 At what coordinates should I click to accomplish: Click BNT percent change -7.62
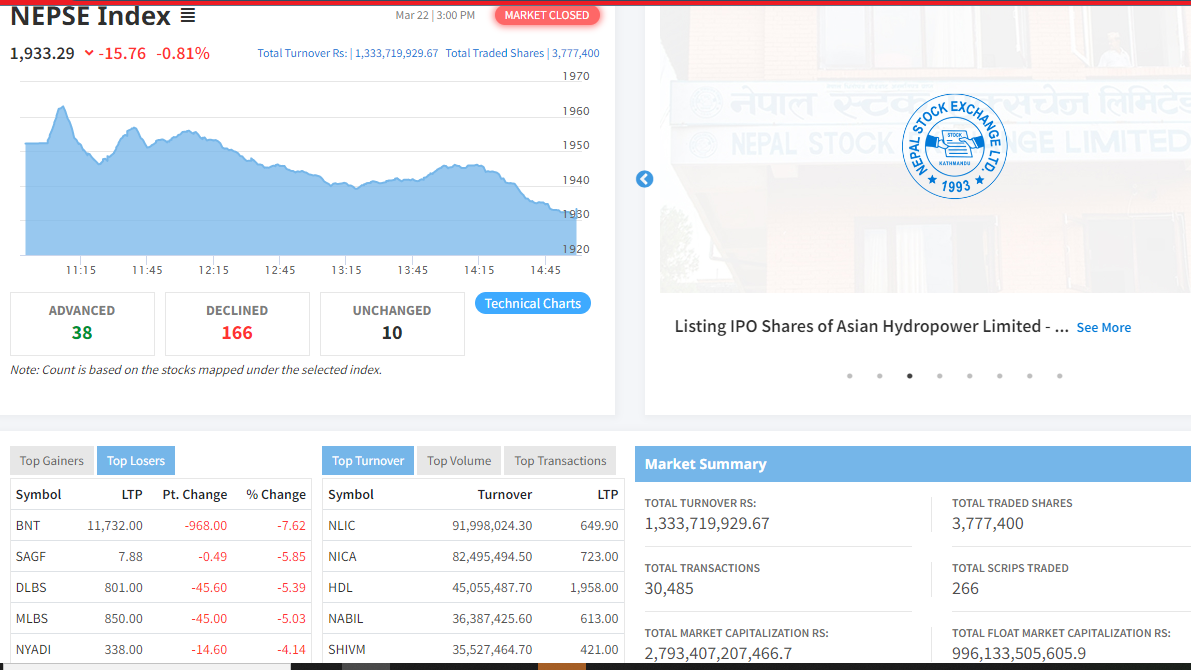point(291,526)
